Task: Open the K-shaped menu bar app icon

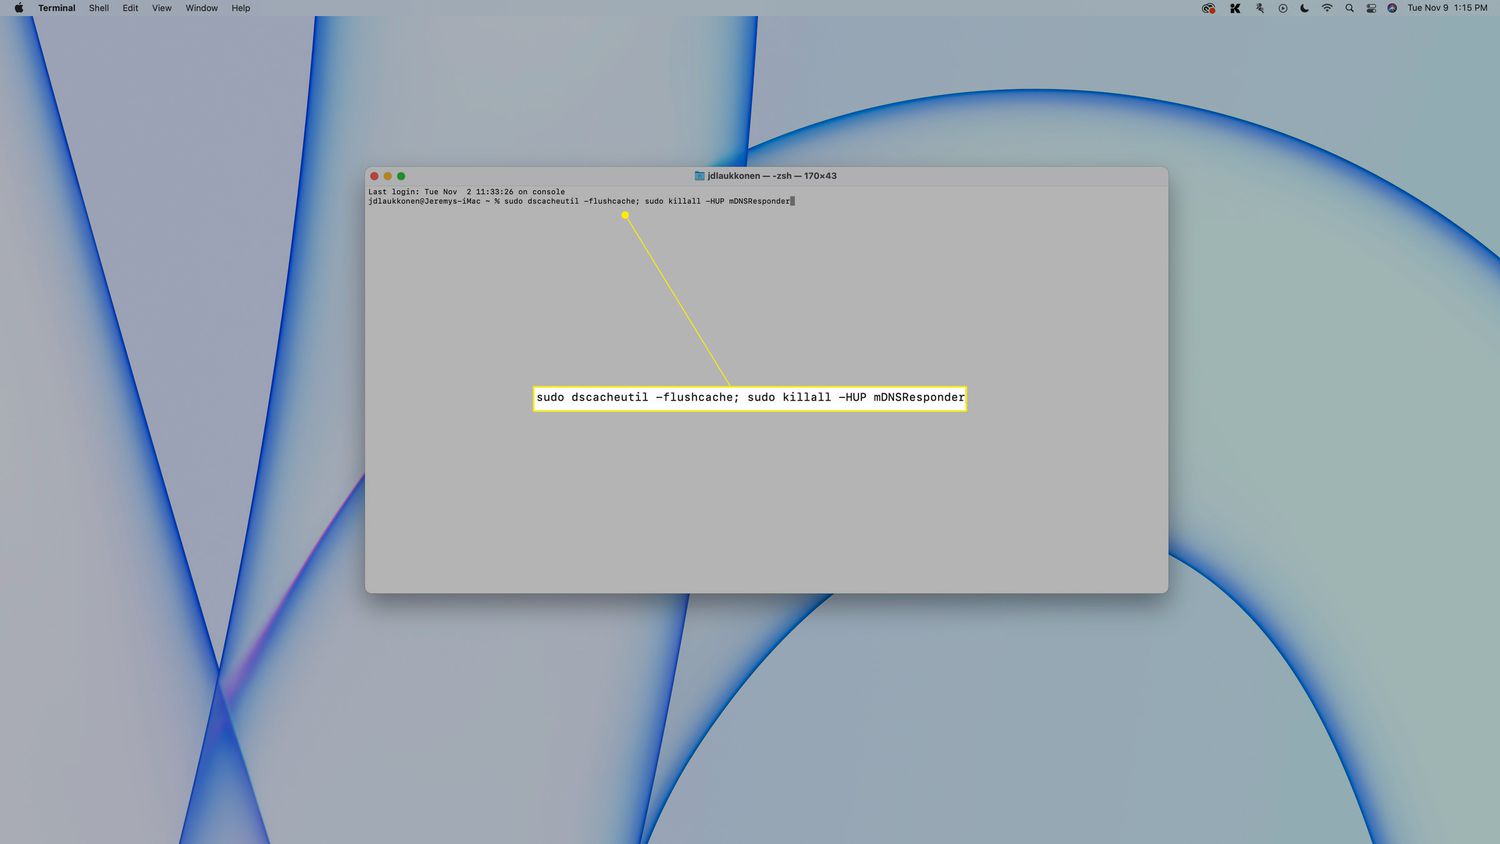Action: tap(1235, 8)
